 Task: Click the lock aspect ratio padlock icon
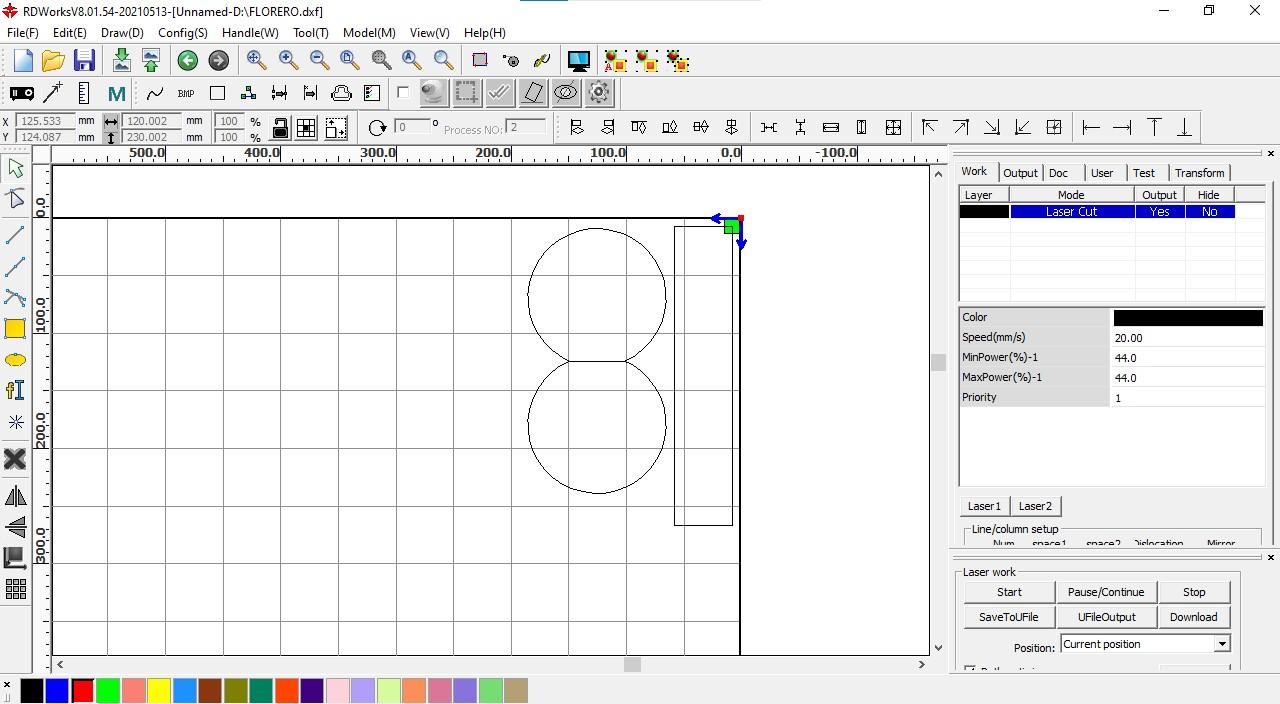(280, 128)
